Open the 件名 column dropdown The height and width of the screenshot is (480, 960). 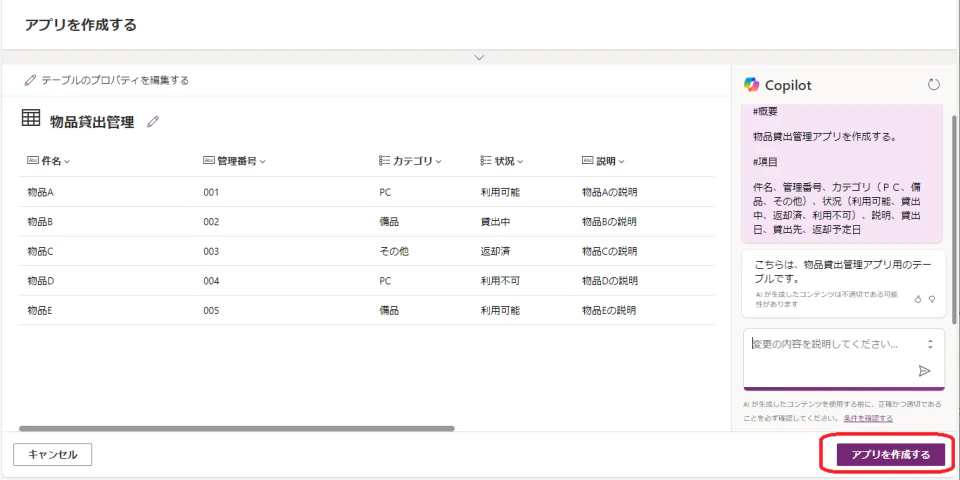67,162
